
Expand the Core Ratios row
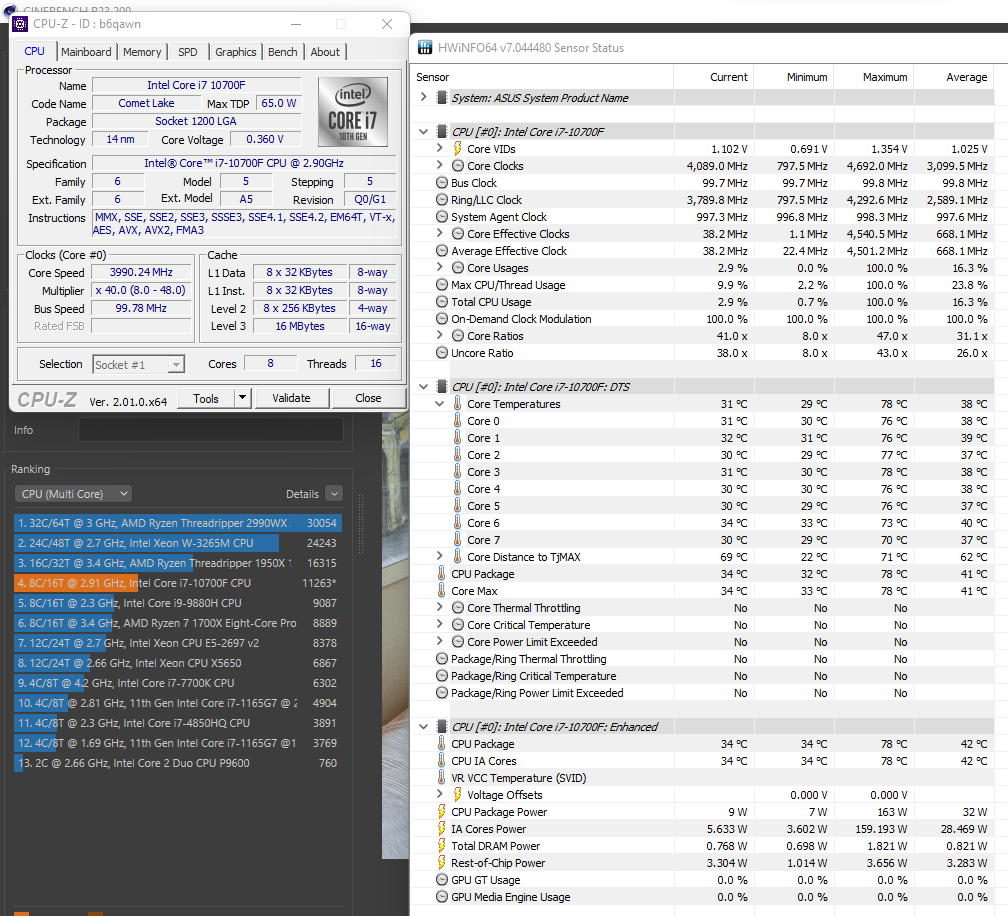[440, 336]
